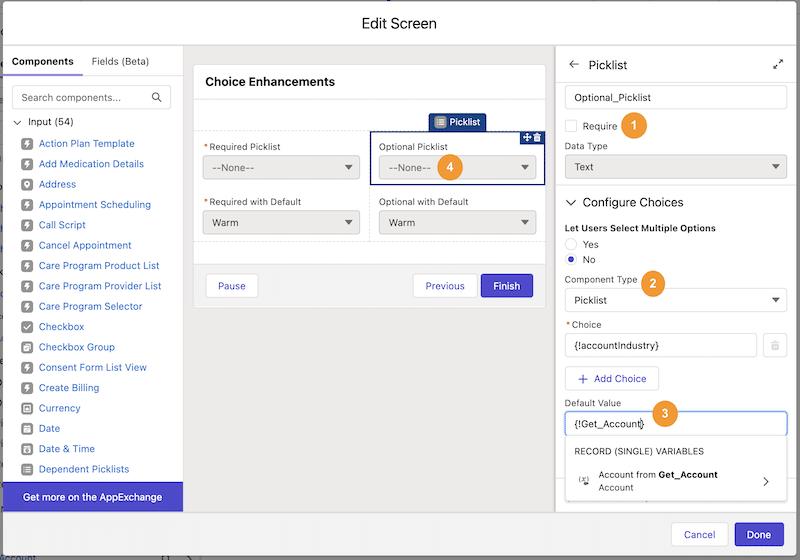Select the No radio button
The height and width of the screenshot is (560, 800).
click(571, 260)
